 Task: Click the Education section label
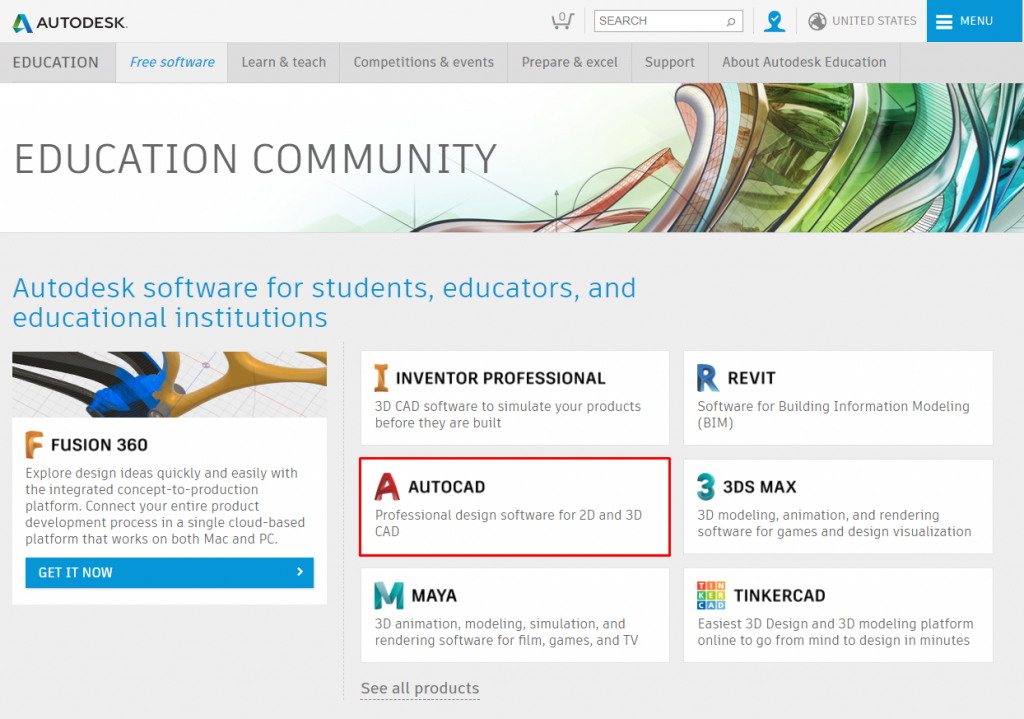point(56,63)
